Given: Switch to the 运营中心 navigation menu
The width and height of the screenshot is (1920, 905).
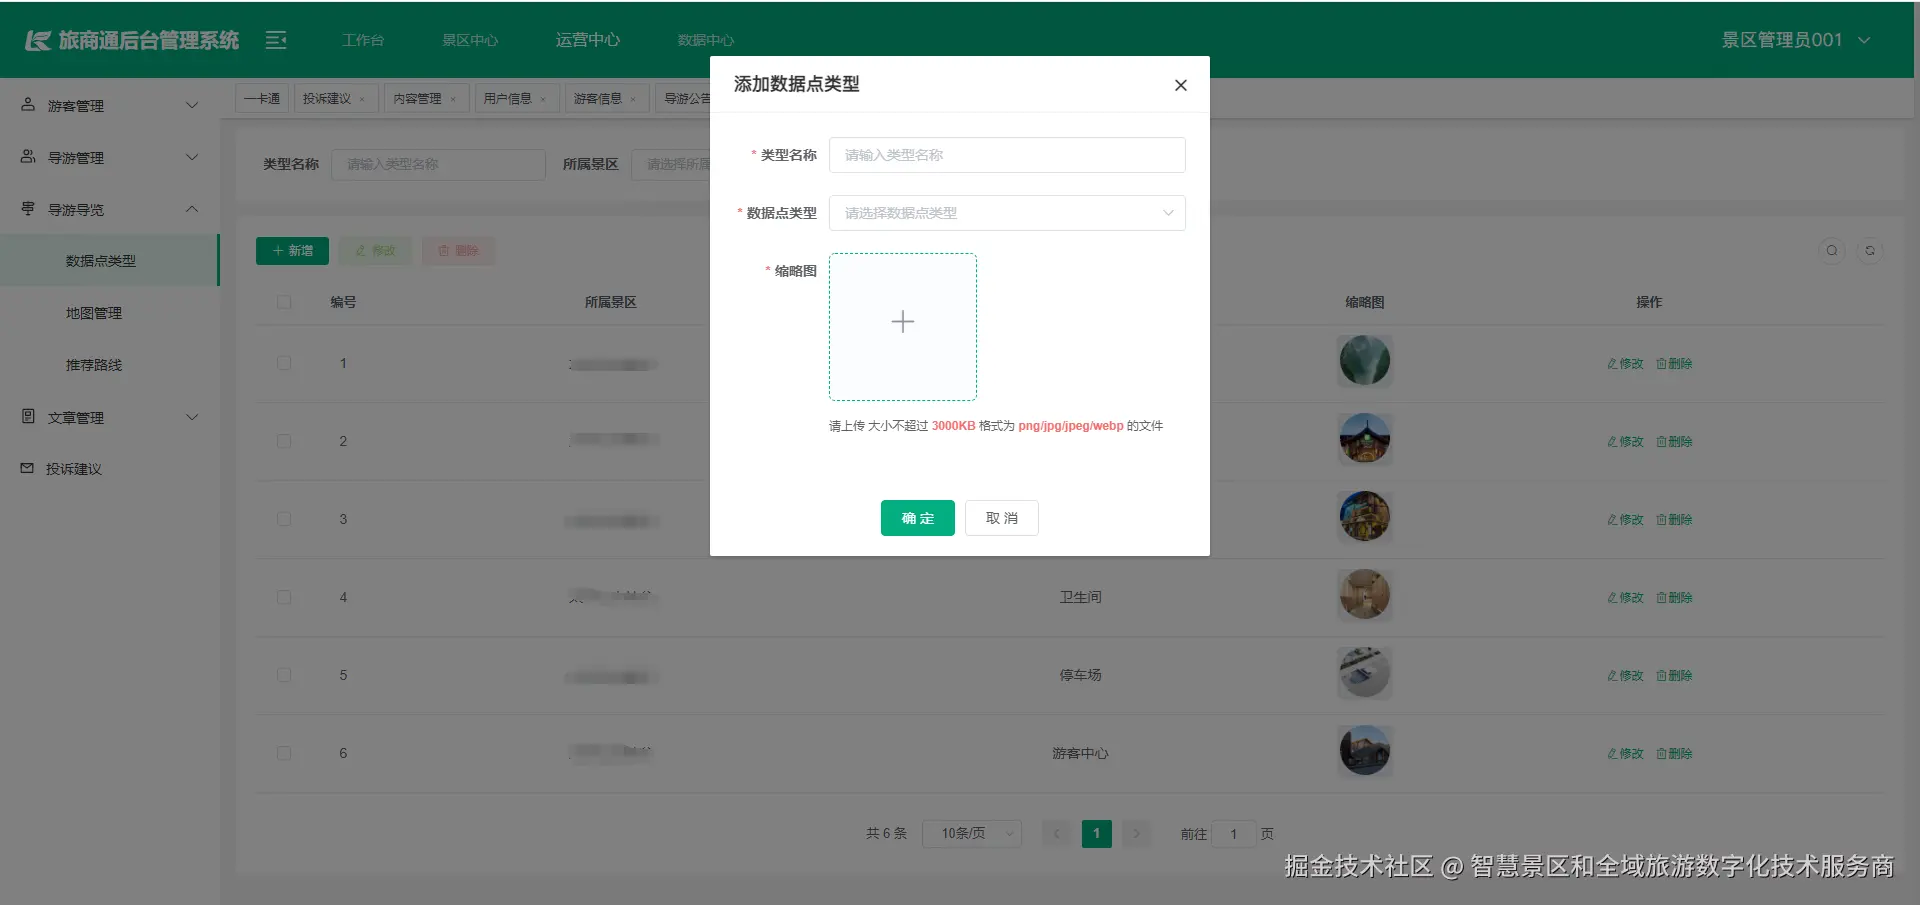Looking at the screenshot, I should click(588, 40).
